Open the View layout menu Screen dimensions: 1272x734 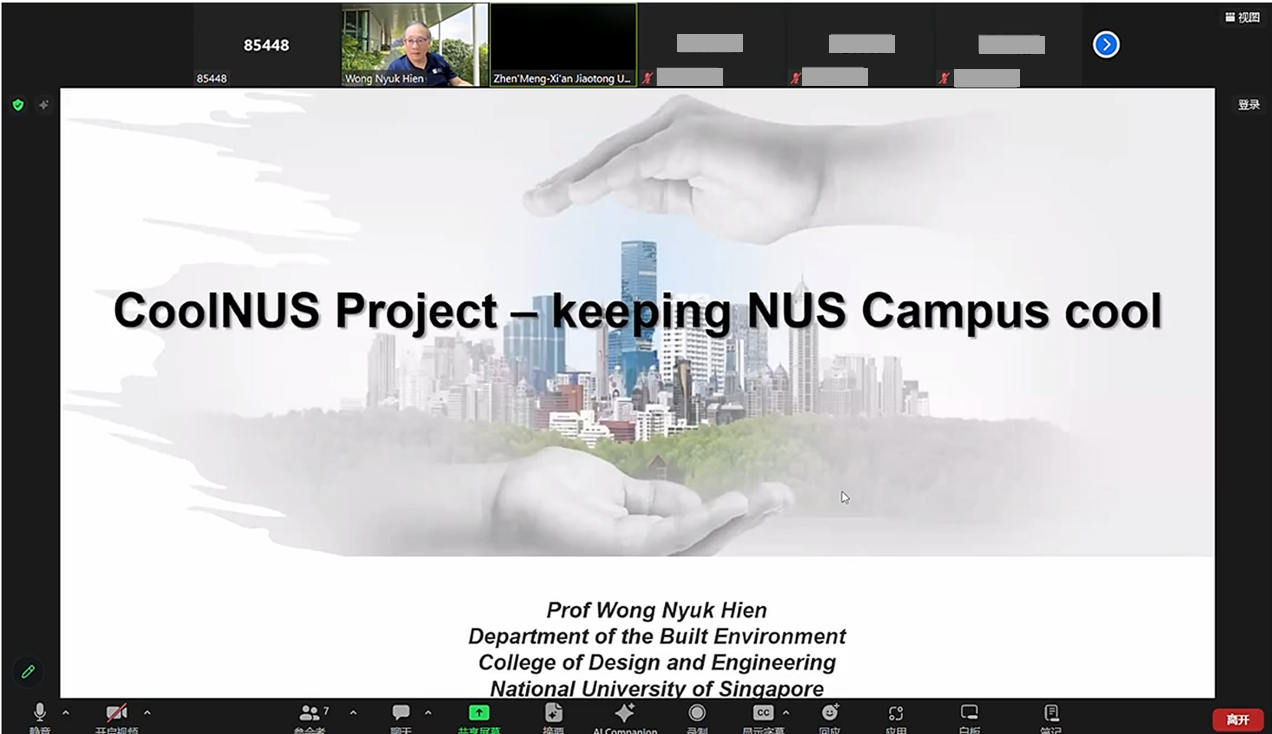[x=1243, y=17]
